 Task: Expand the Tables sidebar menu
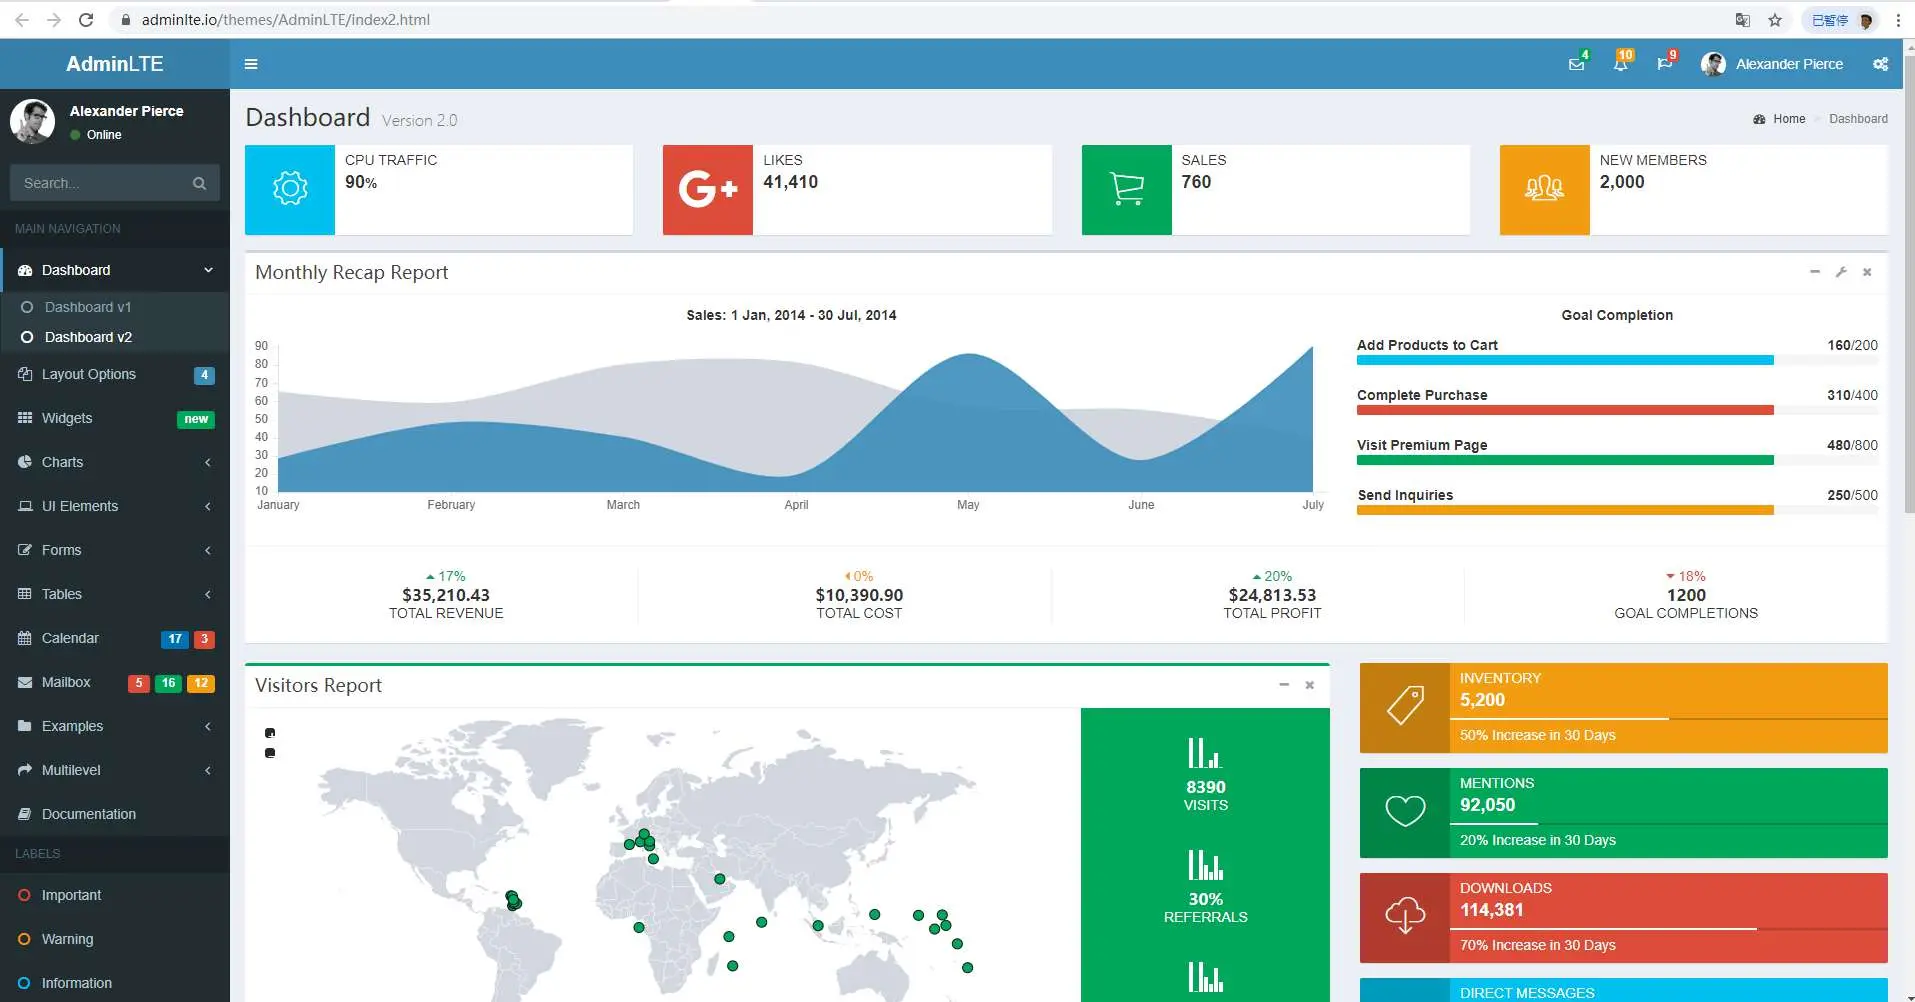pos(115,594)
